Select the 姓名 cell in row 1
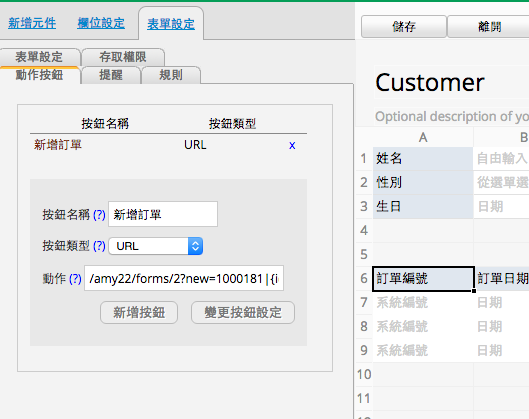This screenshot has height=419, width=529. 422,158
